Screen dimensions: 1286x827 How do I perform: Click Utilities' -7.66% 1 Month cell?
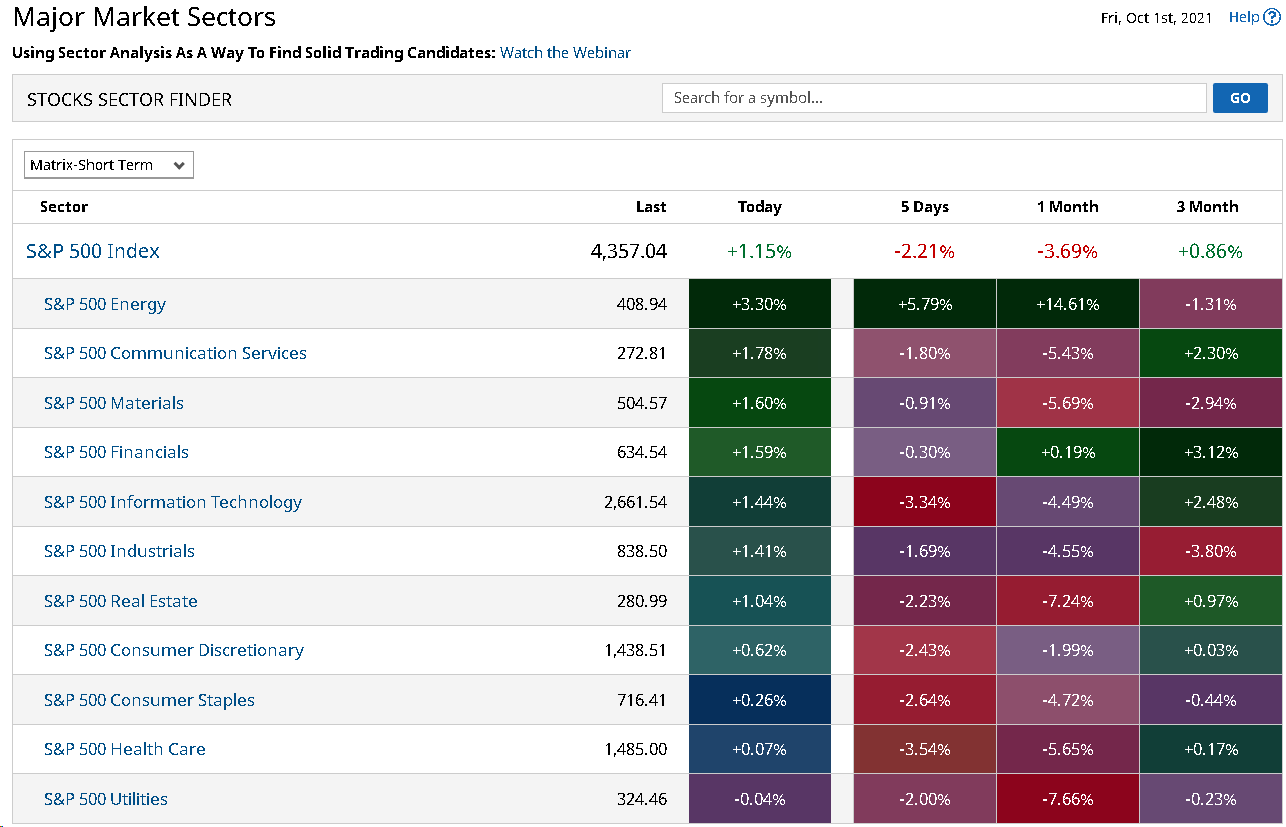click(1068, 799)
